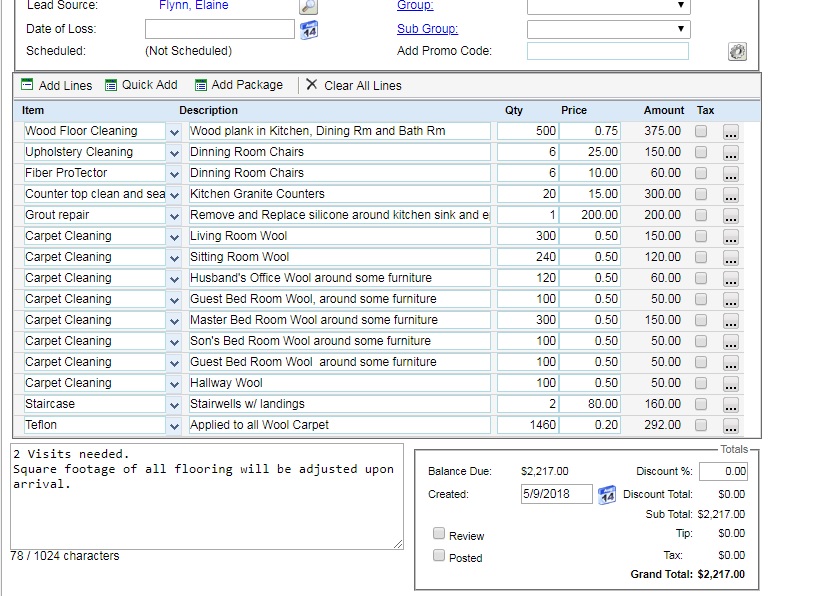Click the Lead Source search magnifier icon
Image resolution: width=823 pixels, height=596 pixels.
tap(309, 6)
